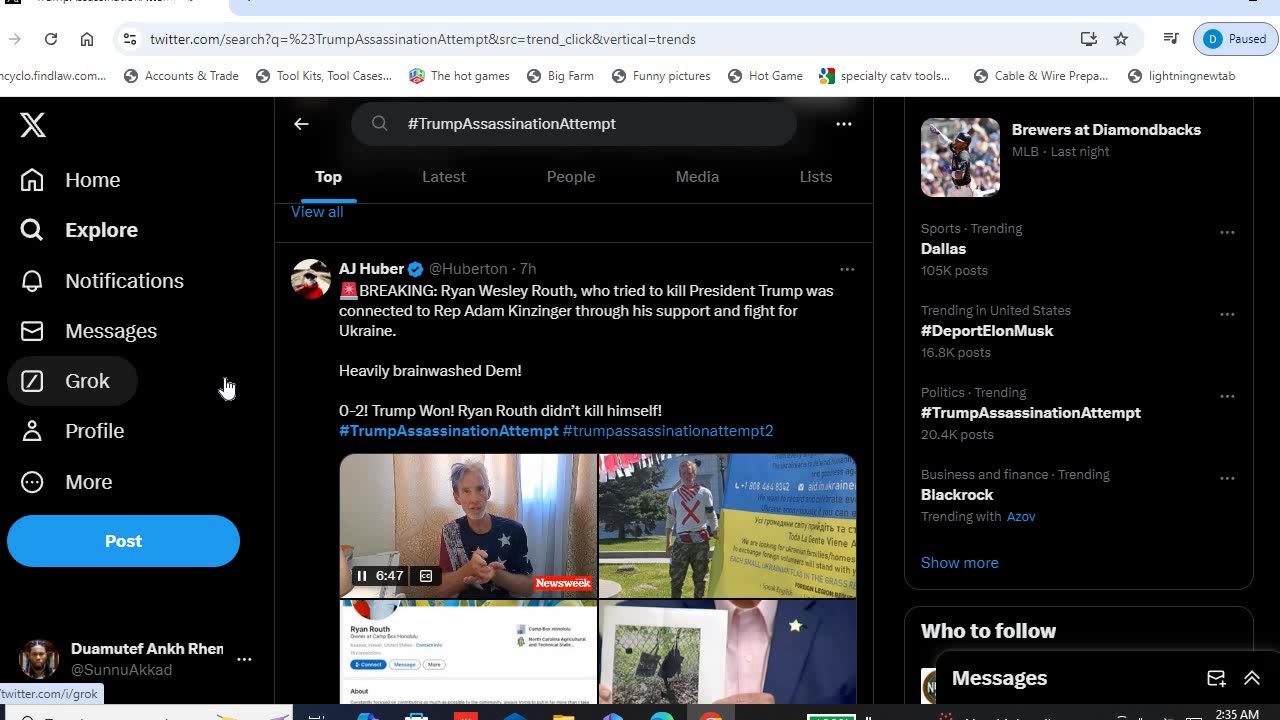
Task: Open Profile from the sidebar
Action: click(x=73, y=431)
